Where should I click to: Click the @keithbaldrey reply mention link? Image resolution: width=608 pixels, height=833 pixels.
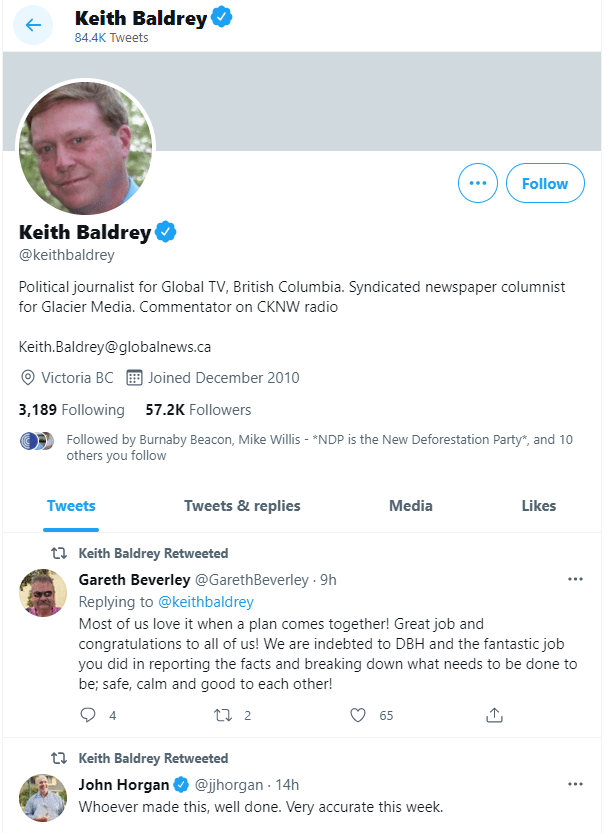206,602
